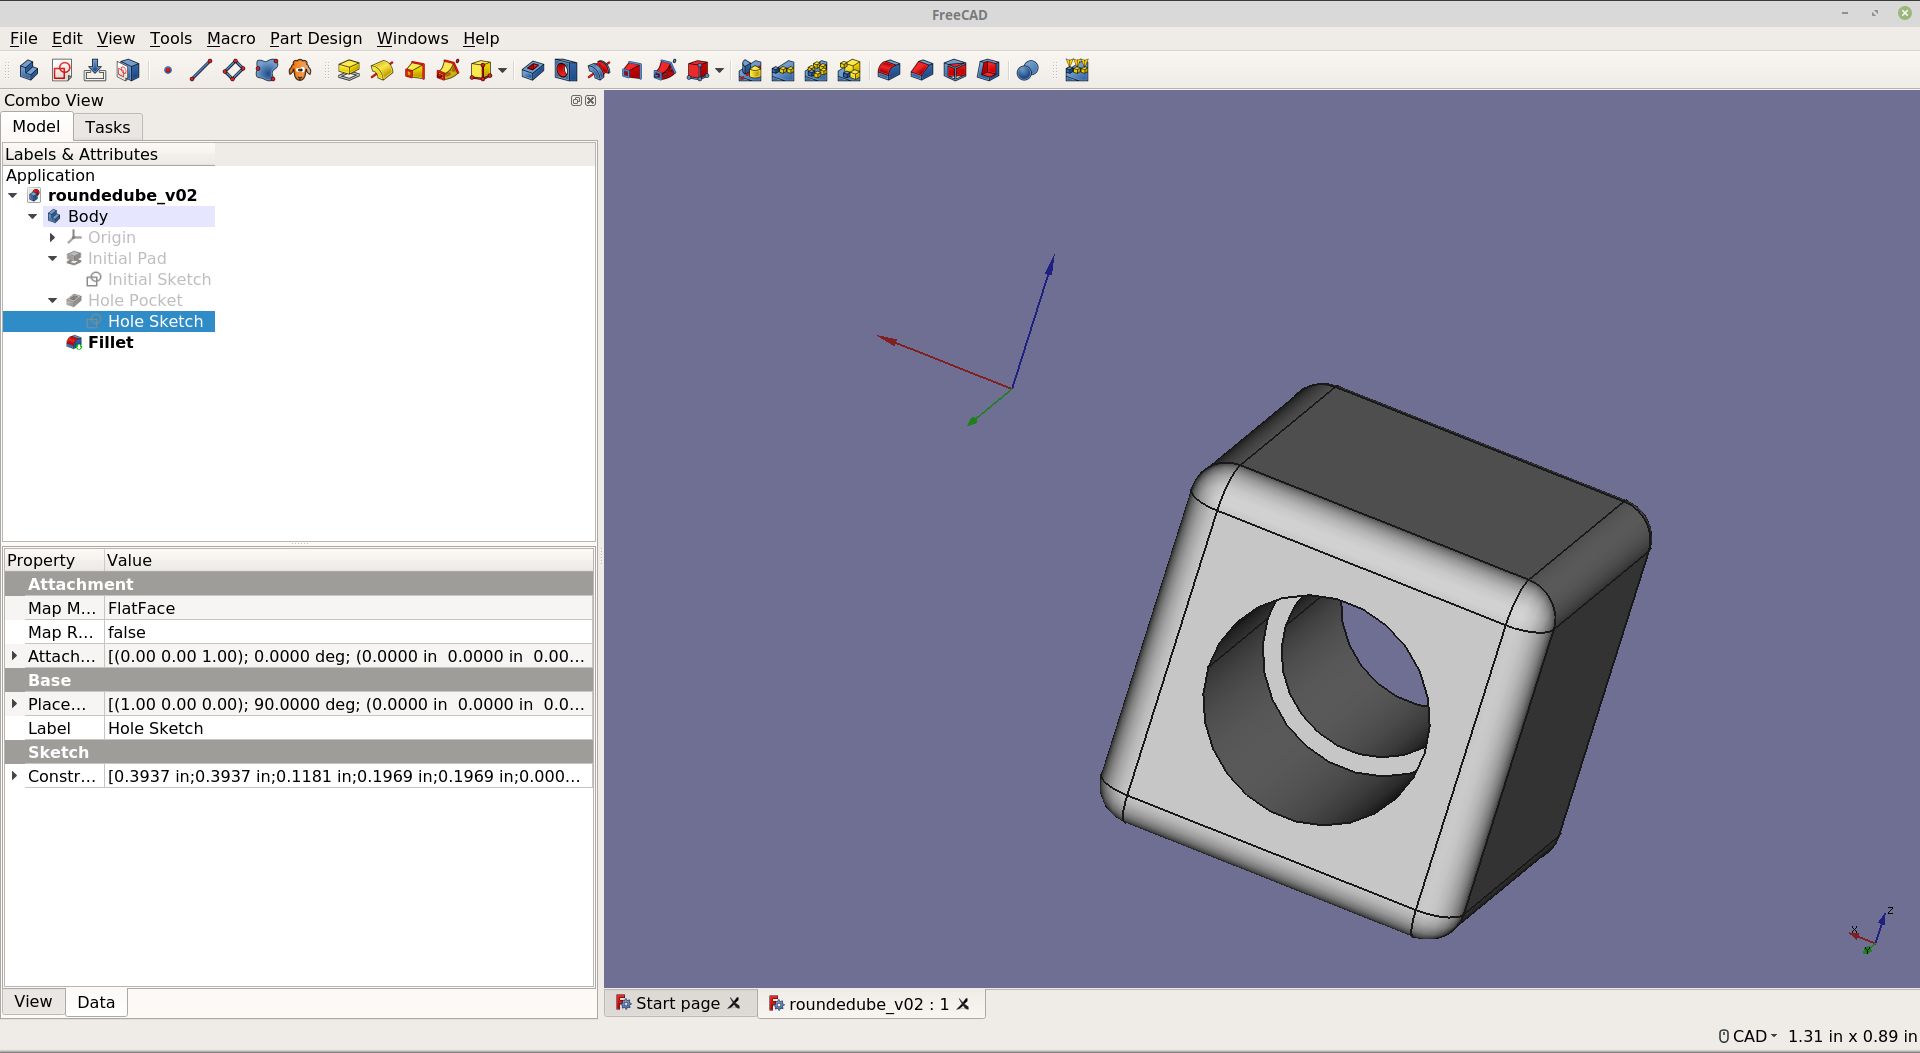The height and width of the screenshot is (1053, 1920).
Task: Expand the Attachment Offset property row
Action: pos(14,656)
